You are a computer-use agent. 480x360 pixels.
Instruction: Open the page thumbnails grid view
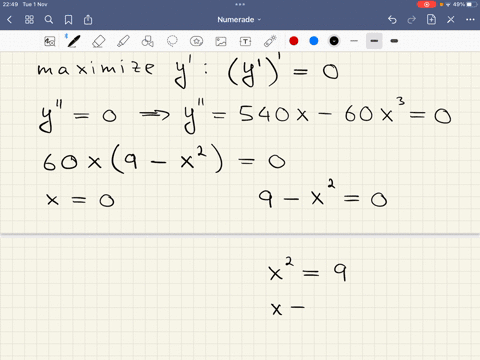coord(29,20)
